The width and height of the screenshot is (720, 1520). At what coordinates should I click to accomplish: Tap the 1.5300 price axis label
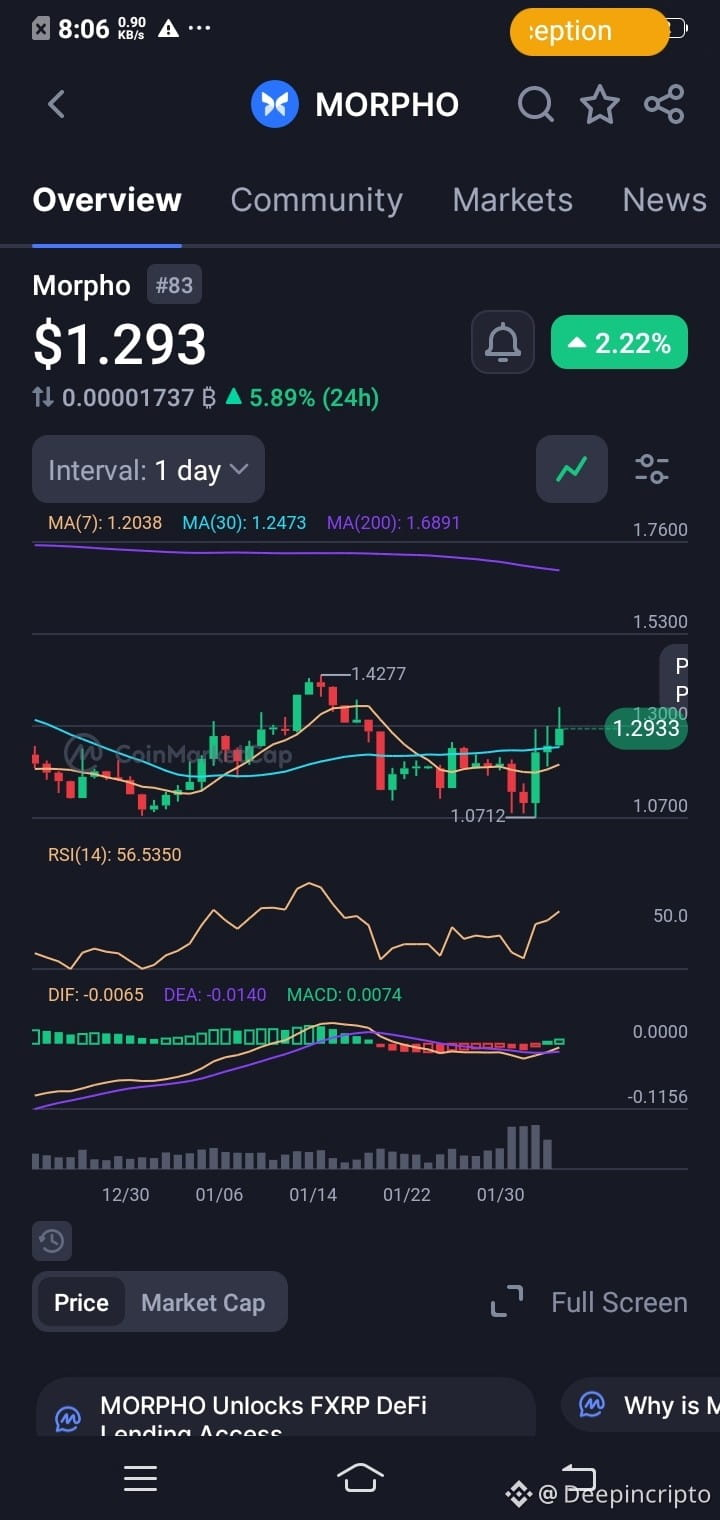(660, 621)
